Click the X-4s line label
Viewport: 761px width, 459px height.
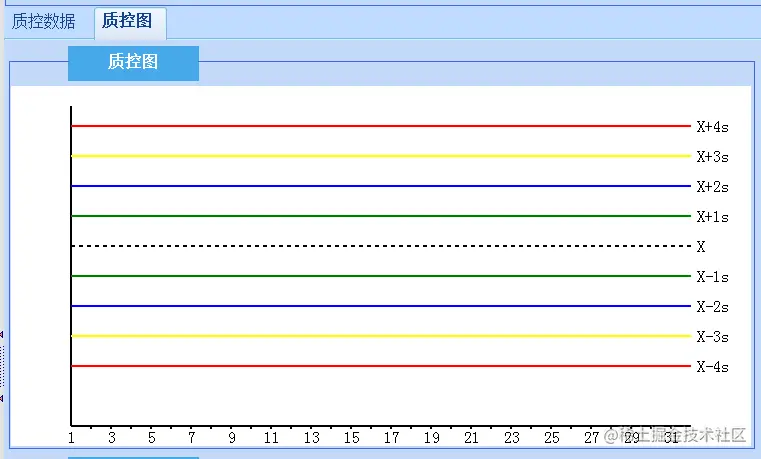point(712,367)
